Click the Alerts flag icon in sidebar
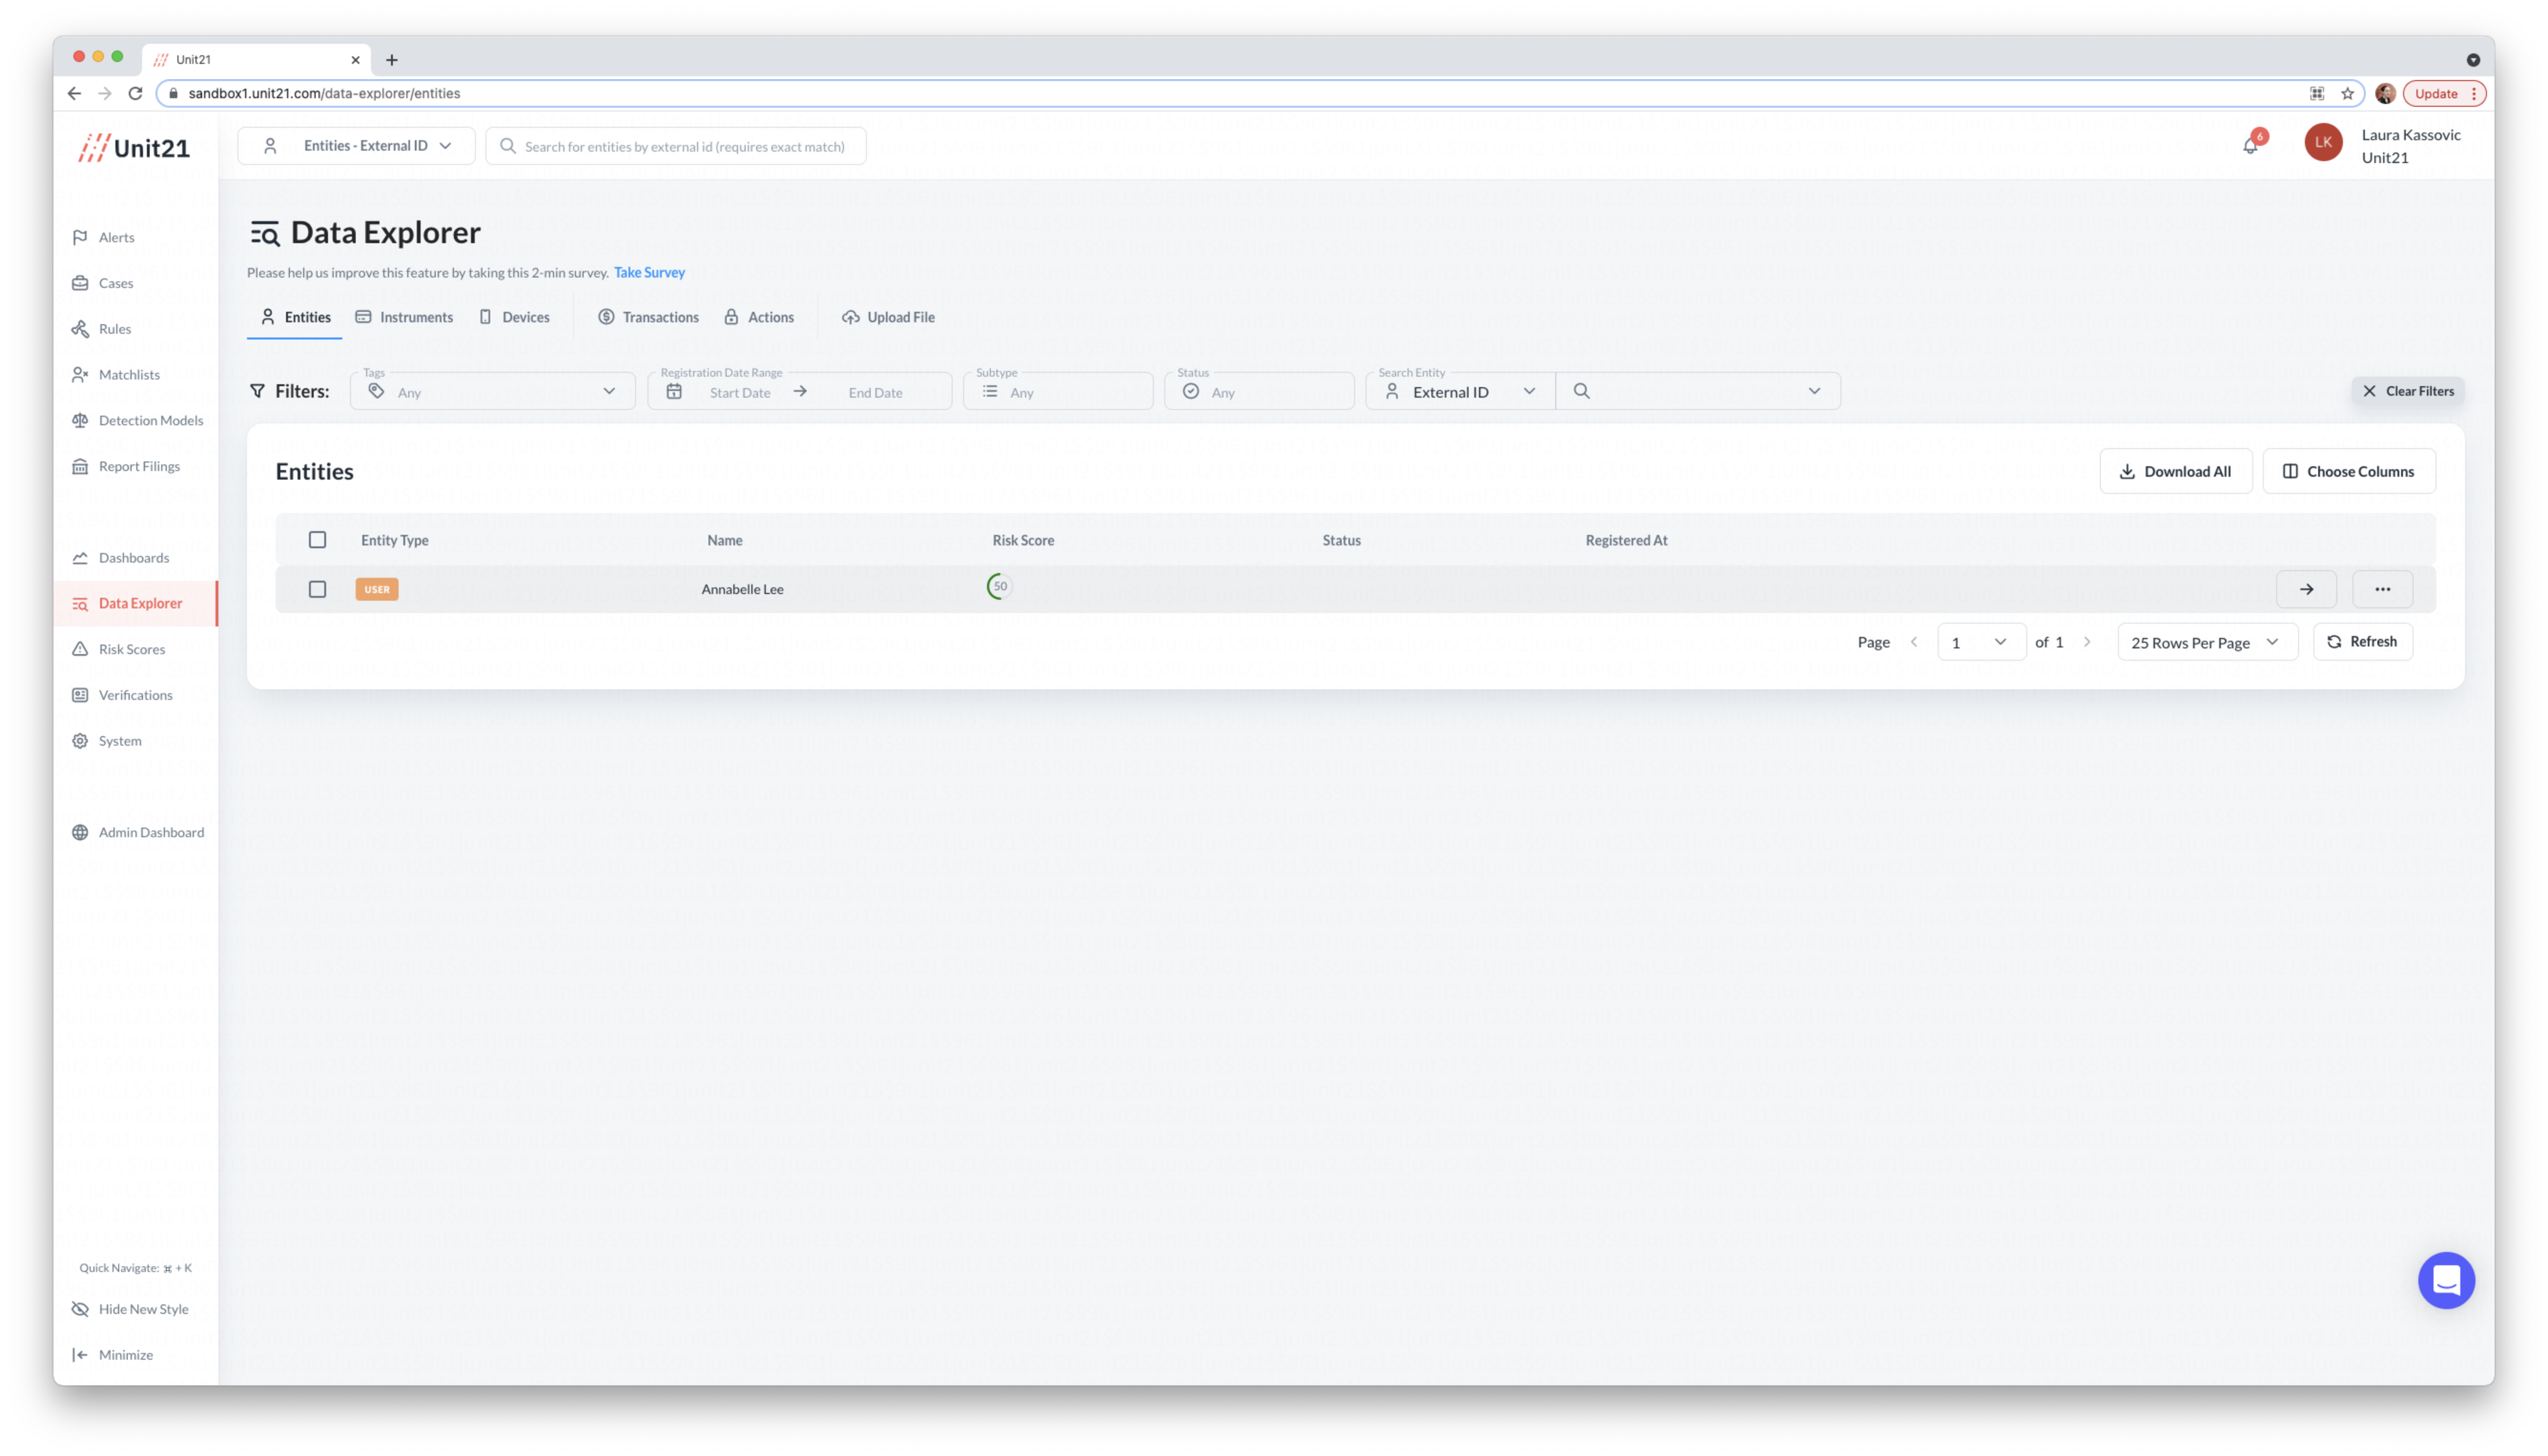 80,237
